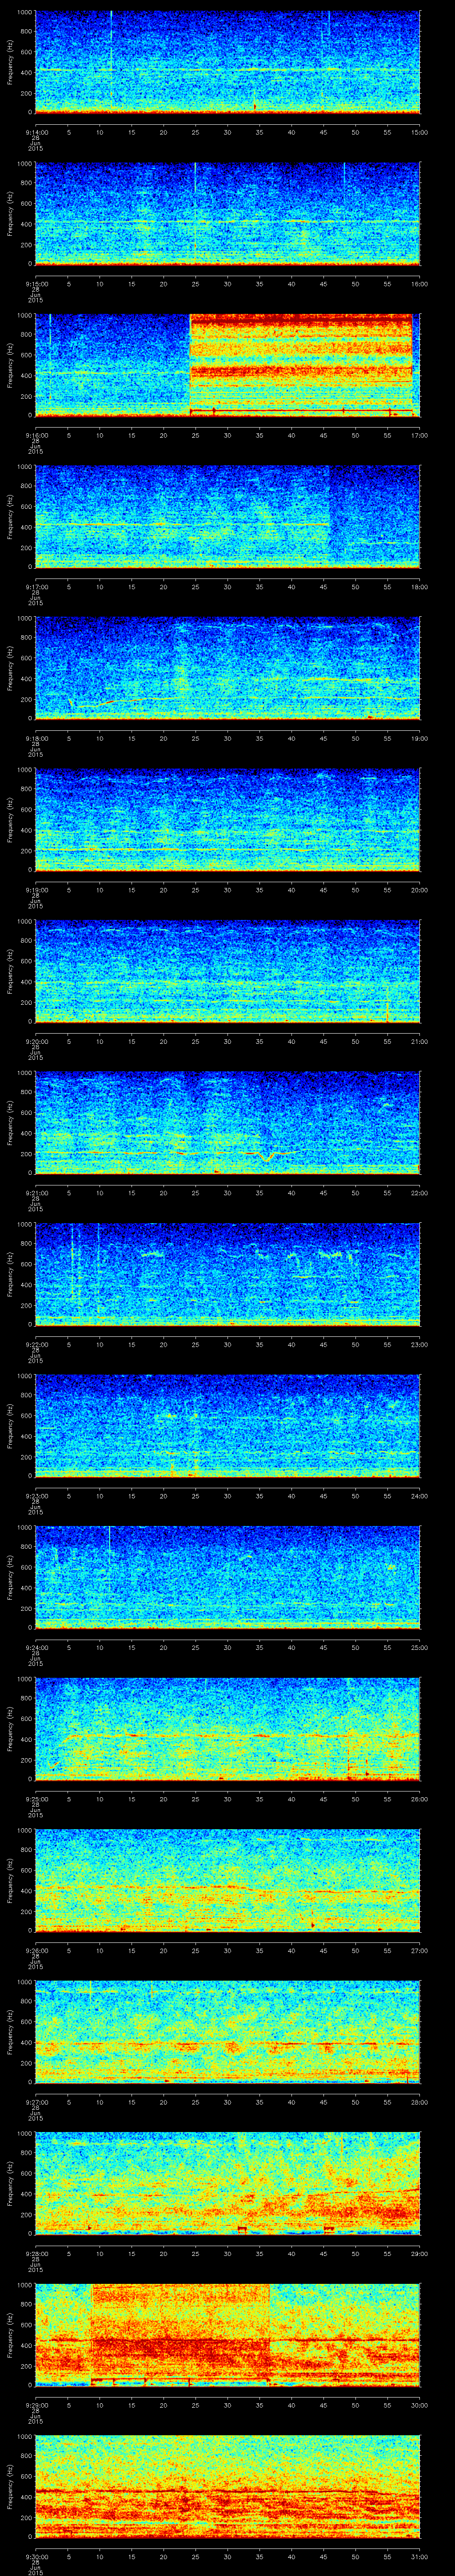The width and height of the screenshot is (455, 2576).
Task: Select the spectrogram panel starting at 9:21:00
Action: click(x=228, y=1123)
